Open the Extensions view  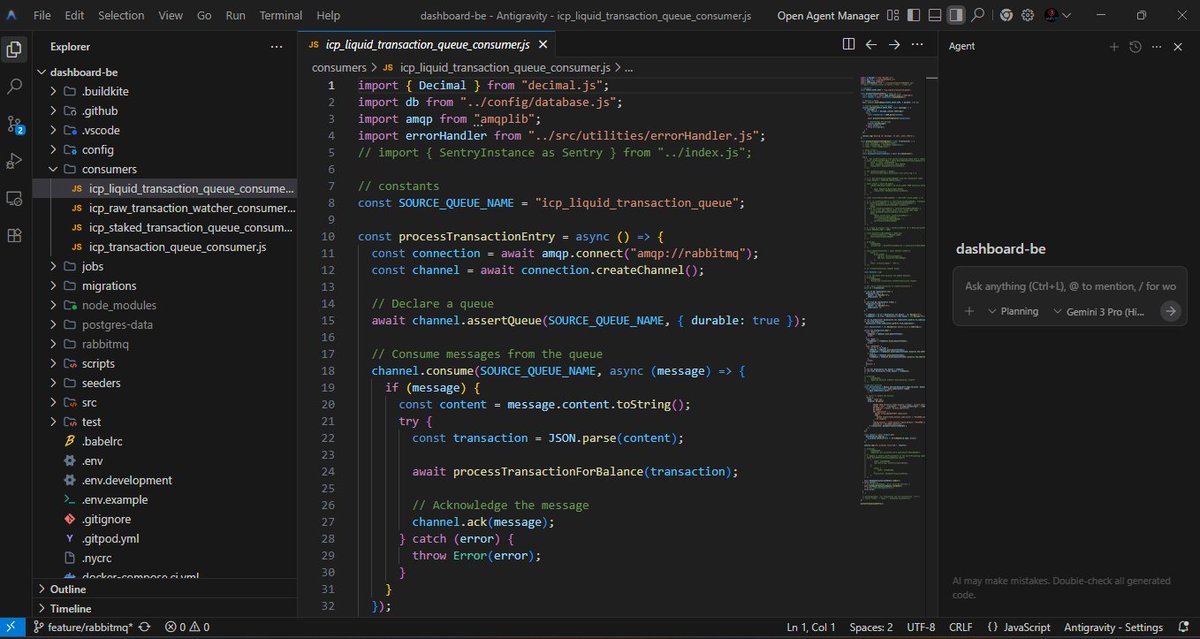(14, 235)
